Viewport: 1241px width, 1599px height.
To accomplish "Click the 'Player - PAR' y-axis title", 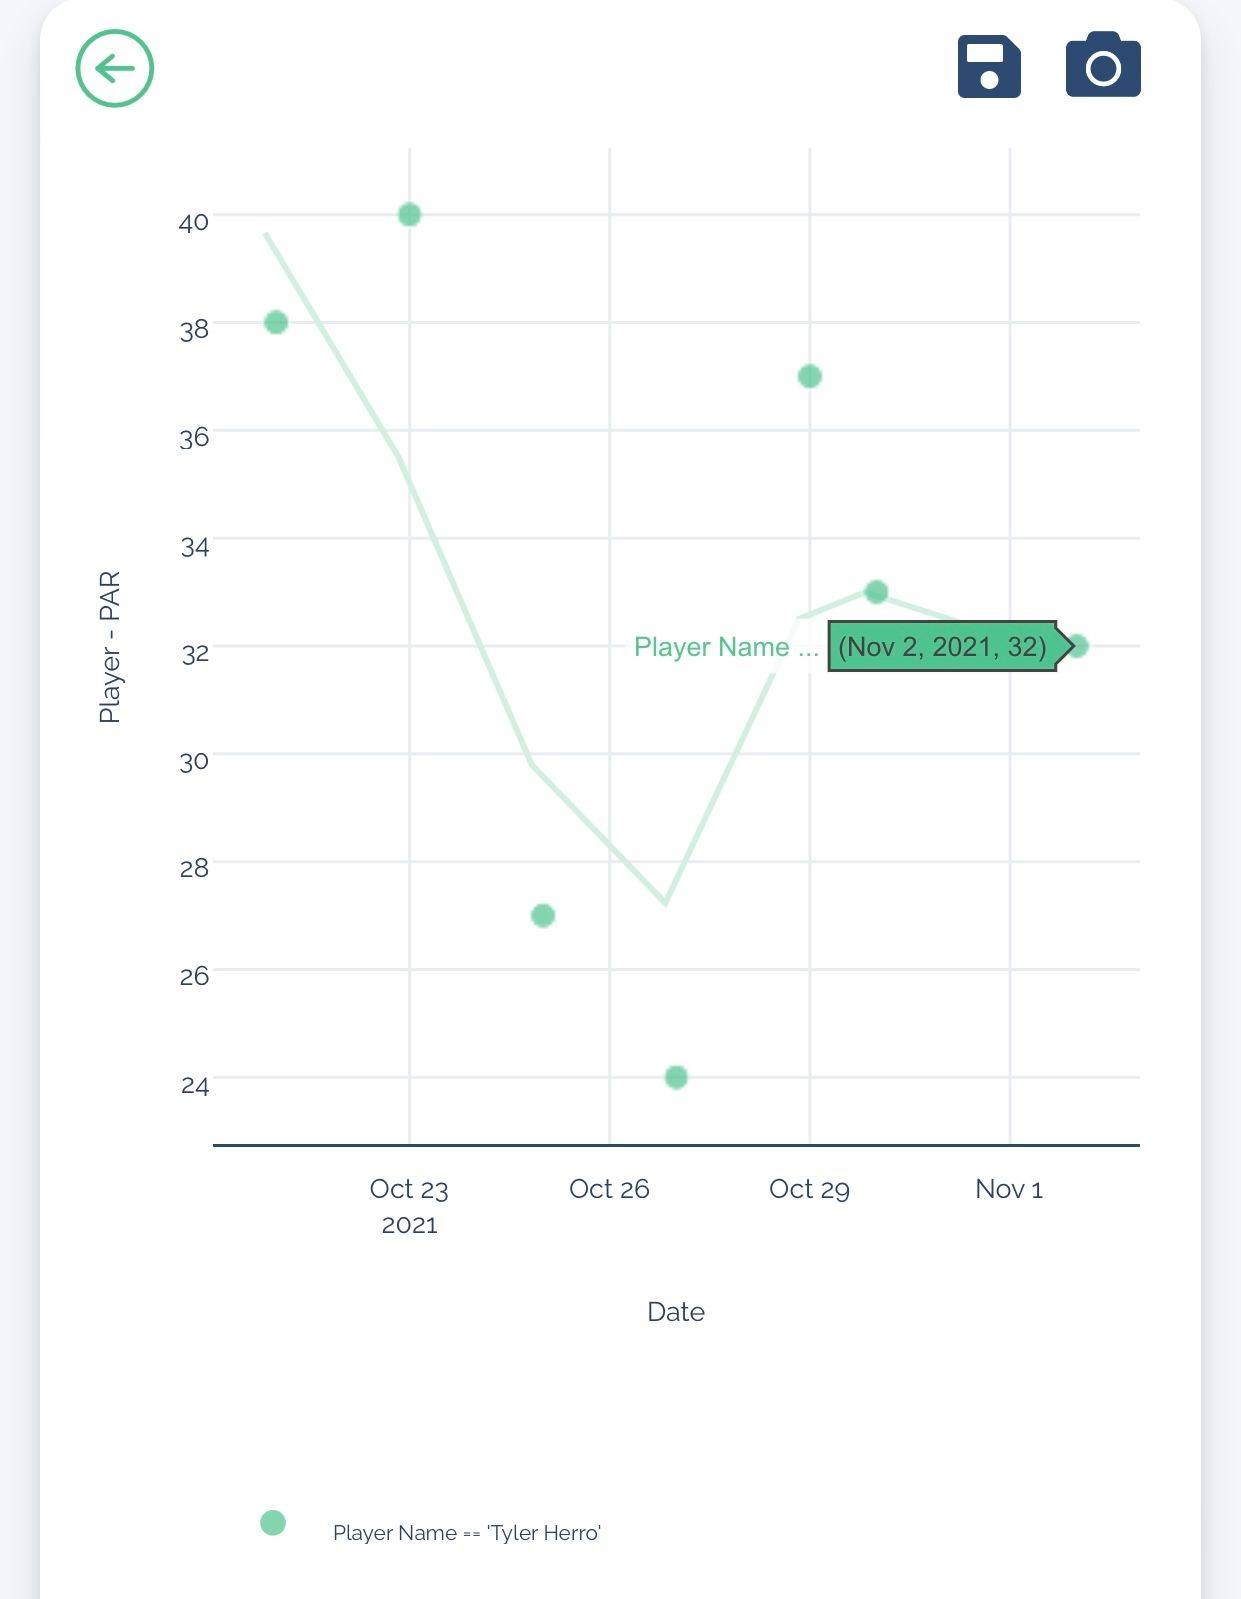I will 109,647.
